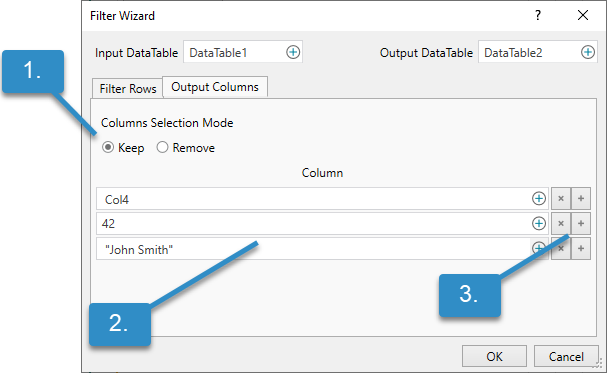Delete the "John Smith" column row
The image size is (607, 373).
(561, 248)
